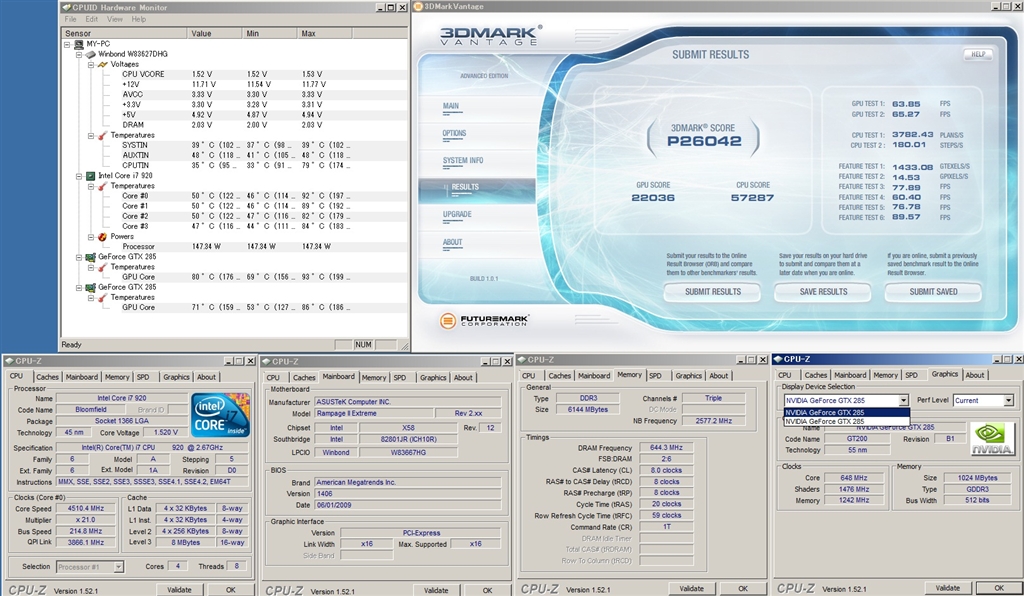Open the Edit menu in Hardware Monitor

pos(92,20)
